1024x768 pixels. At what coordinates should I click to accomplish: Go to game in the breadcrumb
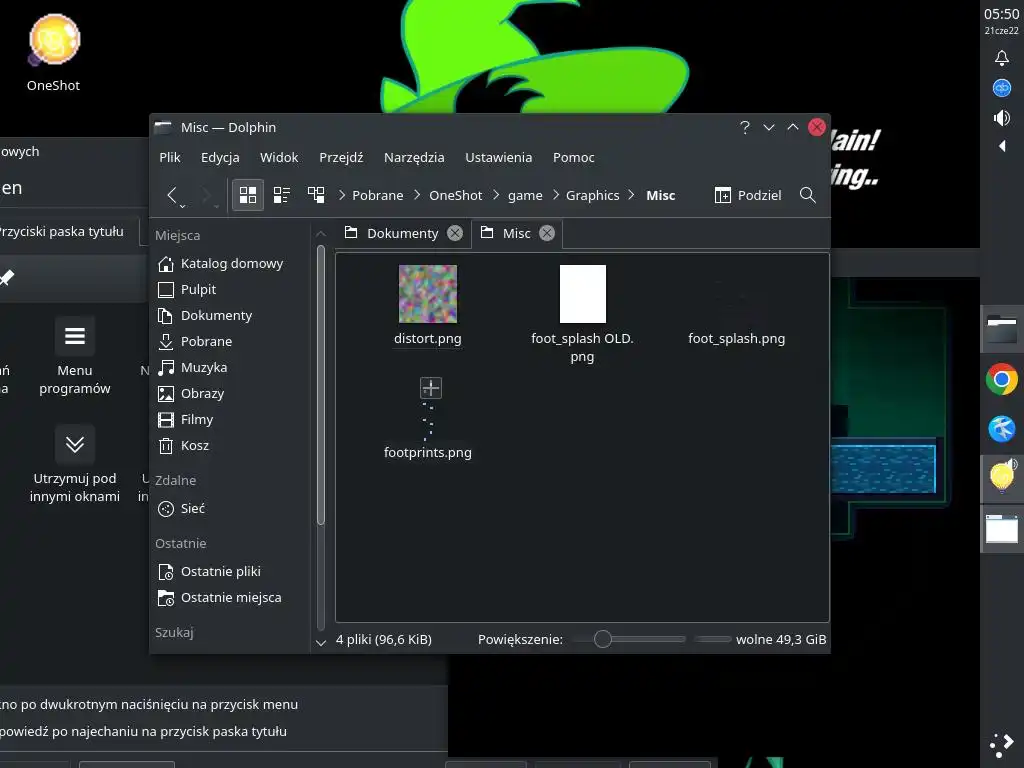click(x=525, y=195)
